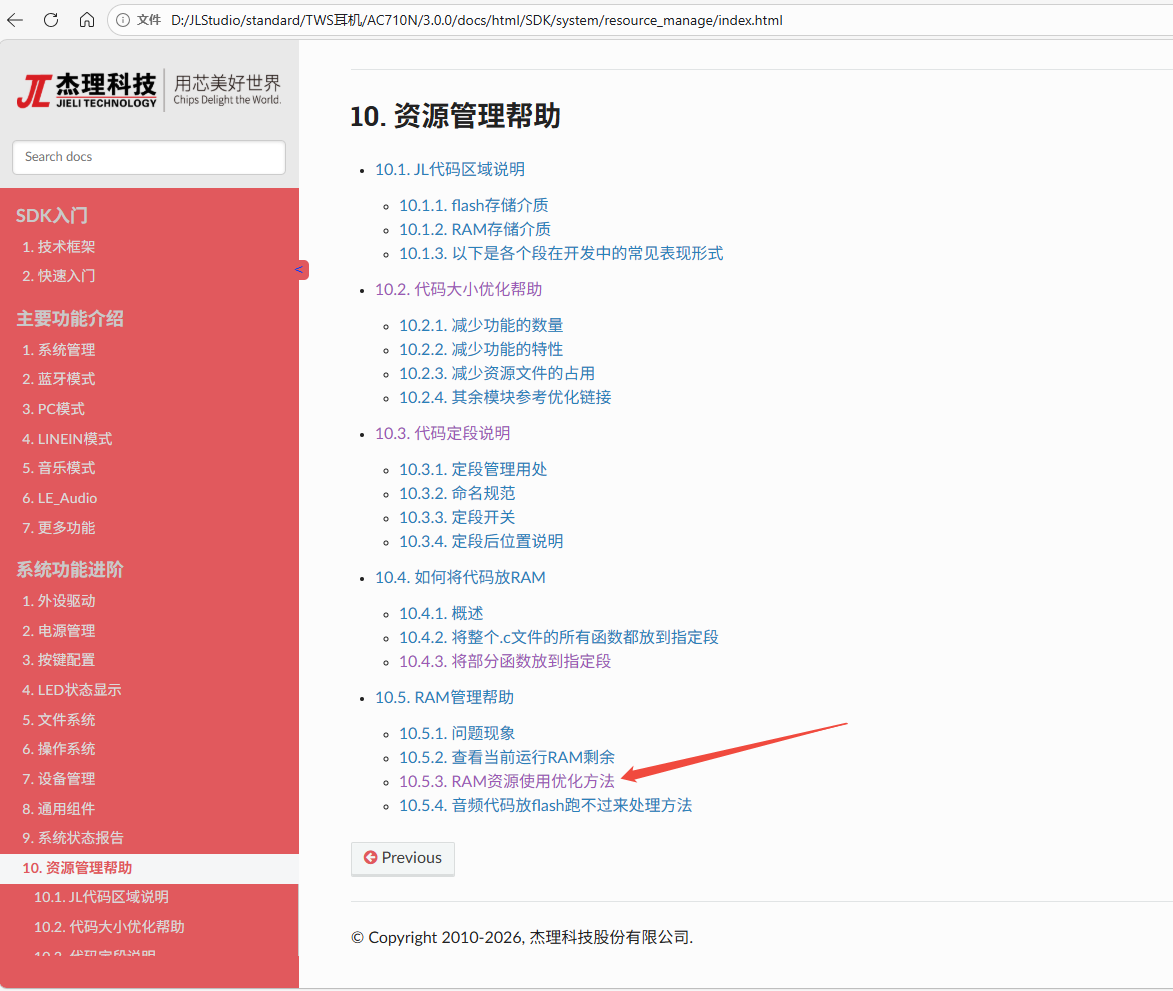Click the browser back arrow

point(15,20)
